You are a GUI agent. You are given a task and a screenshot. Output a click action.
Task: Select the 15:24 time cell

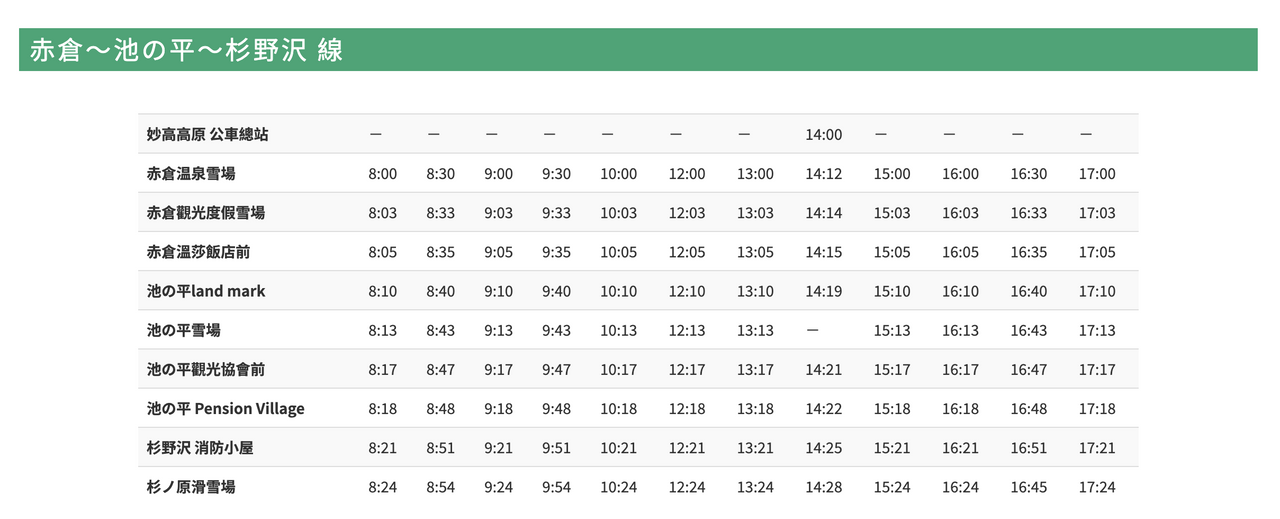(892, 487)
